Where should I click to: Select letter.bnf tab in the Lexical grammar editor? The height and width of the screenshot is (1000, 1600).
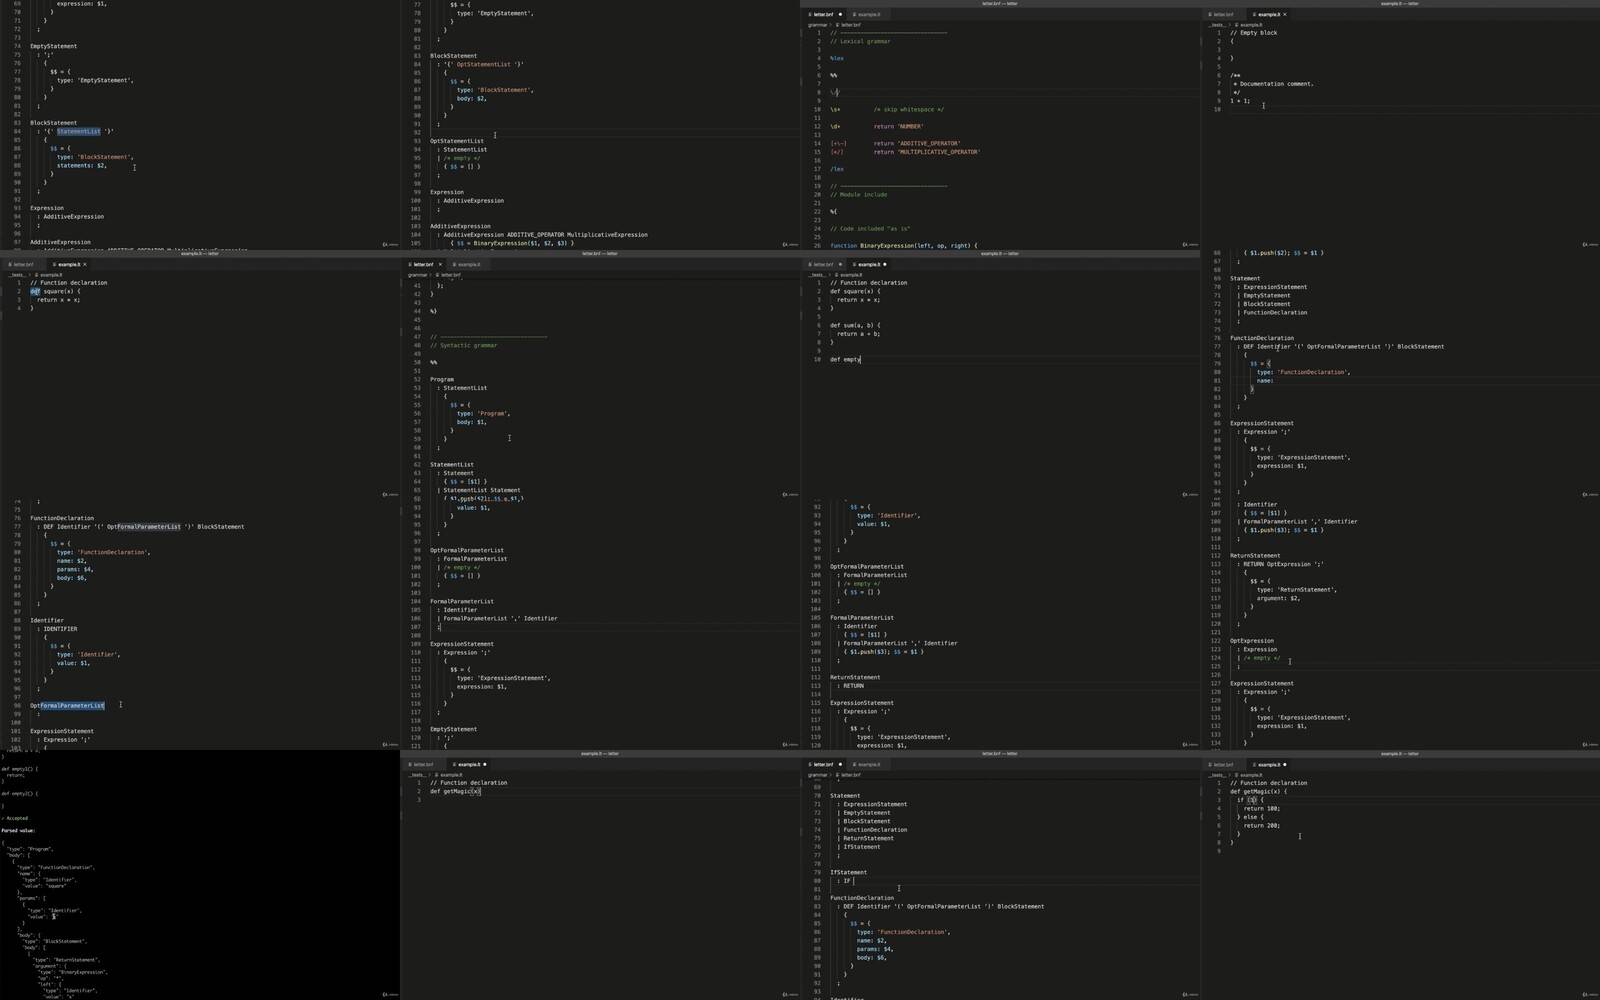tap(822, 15)
